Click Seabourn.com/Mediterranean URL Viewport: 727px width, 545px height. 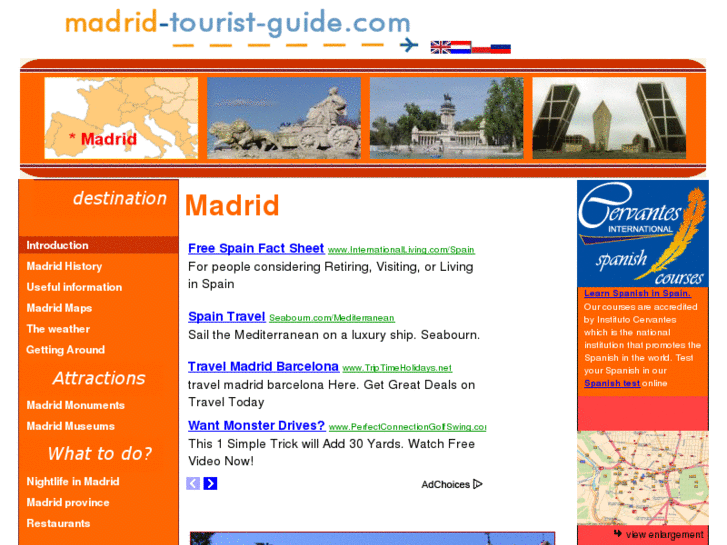(332, 318)
